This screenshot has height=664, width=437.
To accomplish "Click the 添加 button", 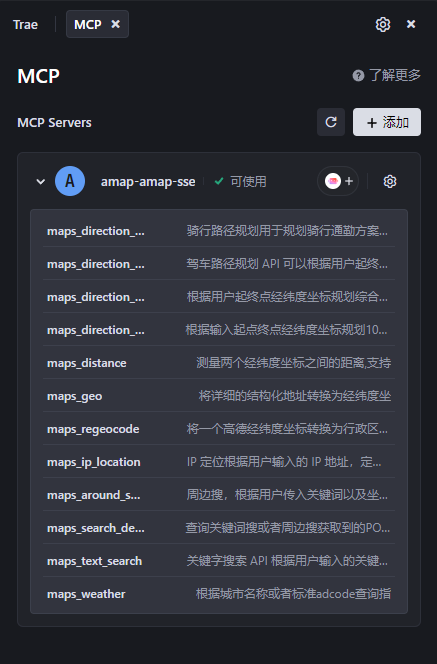I will (387, 122).
